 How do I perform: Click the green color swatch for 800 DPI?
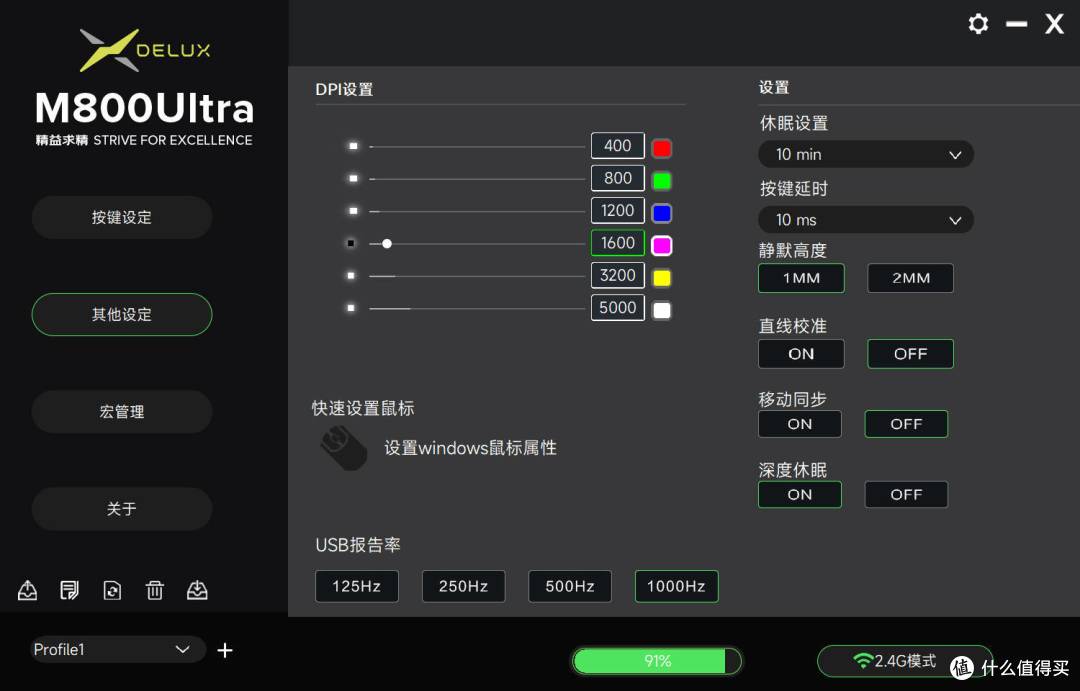pos(662,181)
